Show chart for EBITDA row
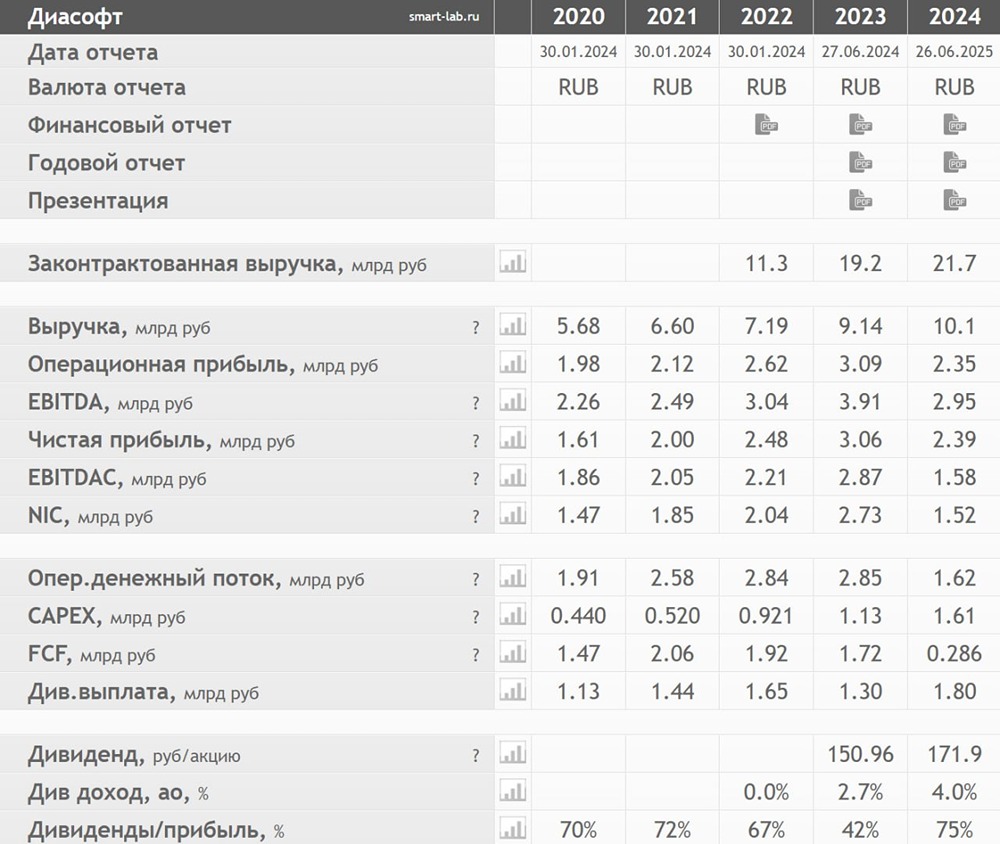The width and height of the screenshot is (1000, 844). (513, 401)
